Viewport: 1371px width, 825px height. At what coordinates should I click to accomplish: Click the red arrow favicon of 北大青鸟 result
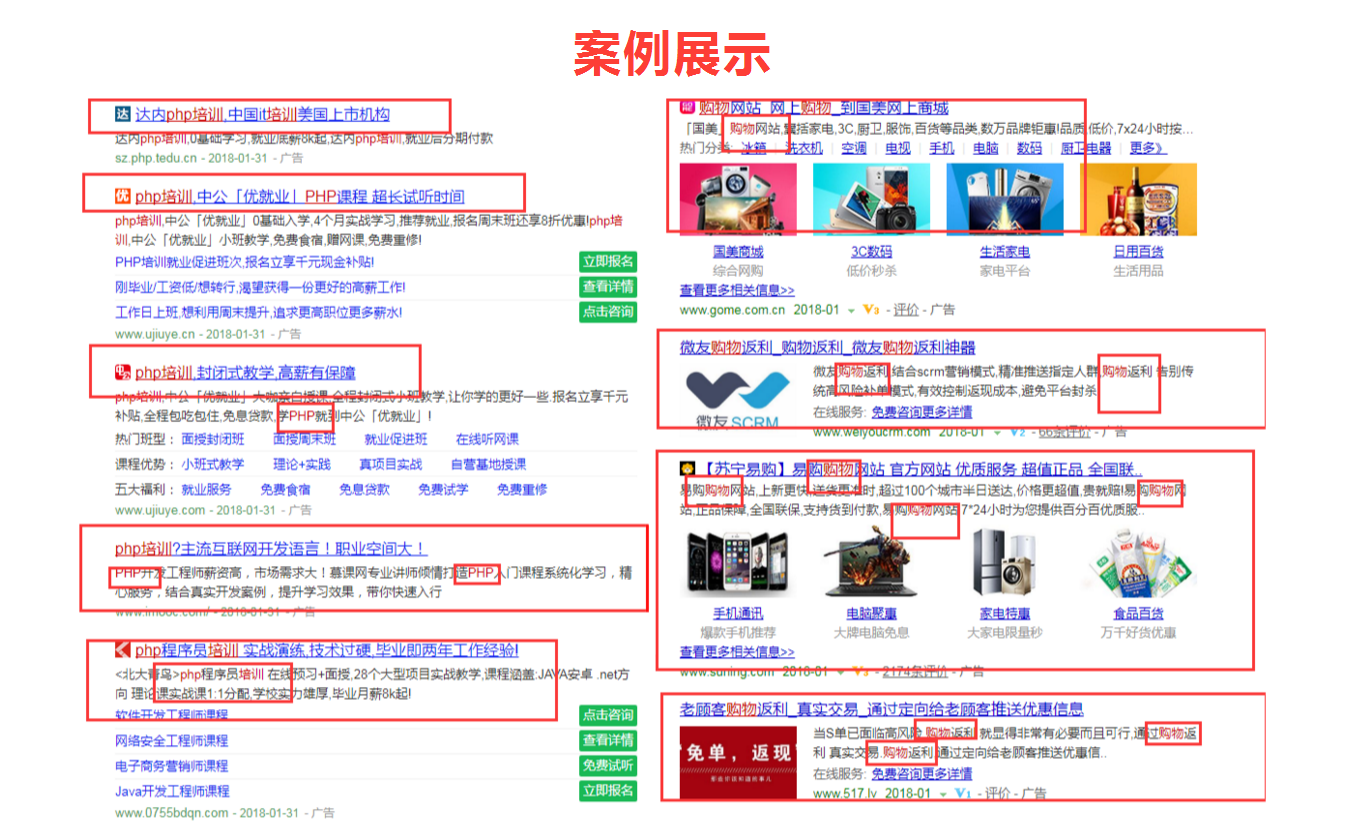click(123, 651)
